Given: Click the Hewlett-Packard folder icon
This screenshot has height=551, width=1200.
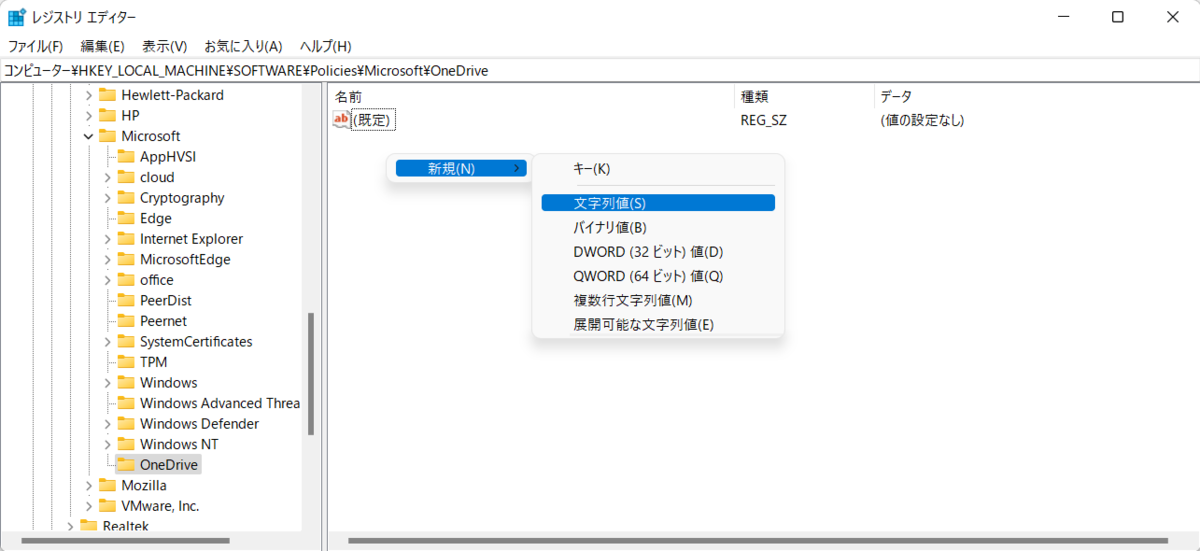Looking at the screenshot, I should 107,95.
